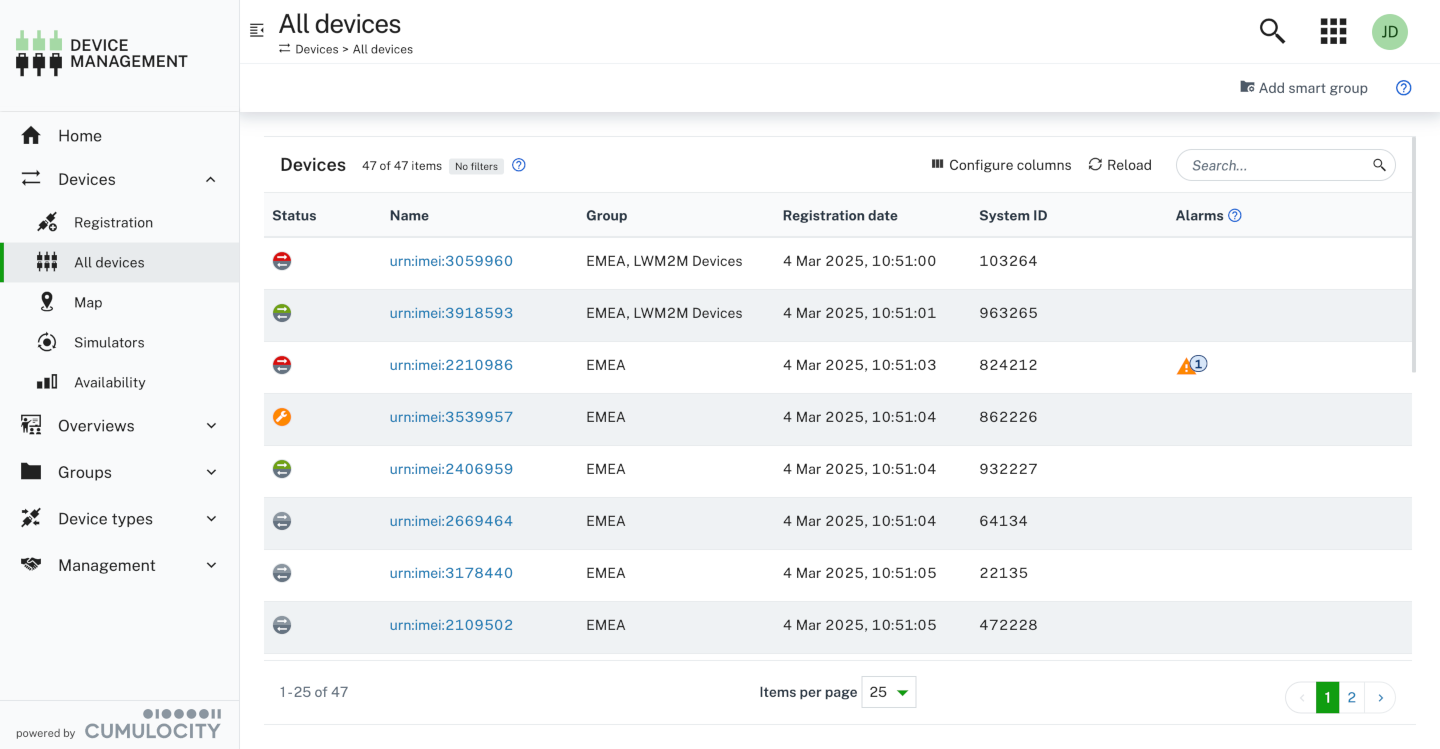
Task: Open the Items per page dropdown
Action: tap(888, 692)
